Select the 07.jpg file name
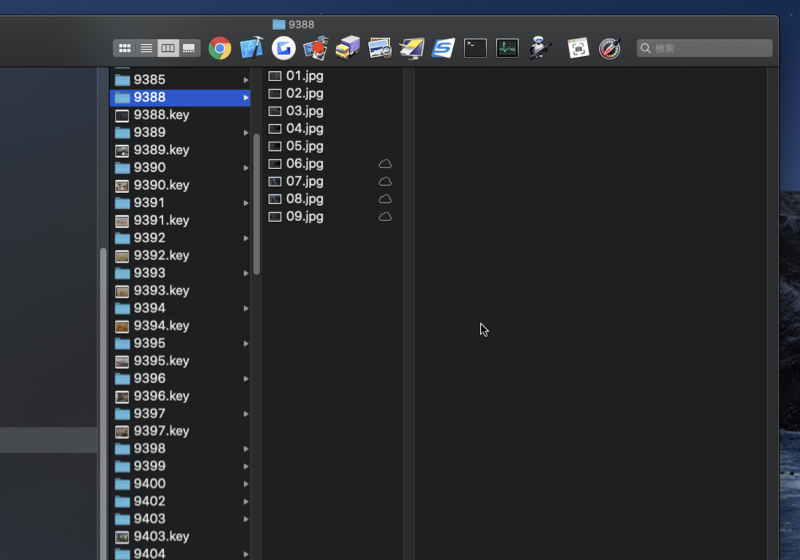Image resolution: width=800 pixels, height=560 pixels. pos(305,182)
